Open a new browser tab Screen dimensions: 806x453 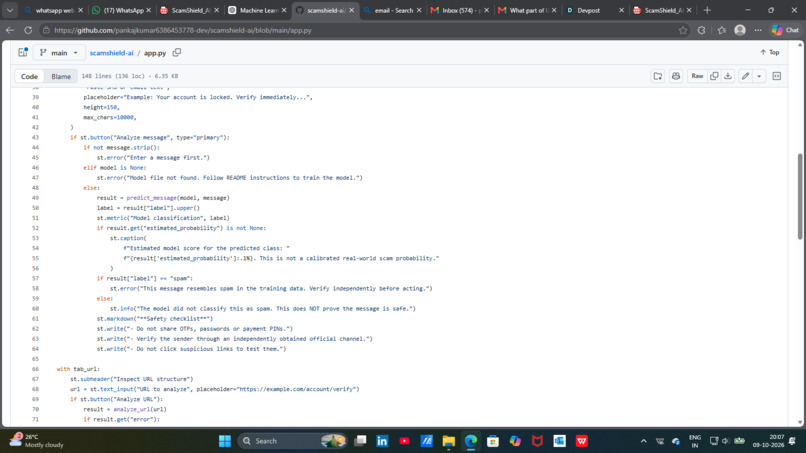(x=707, y=10)
